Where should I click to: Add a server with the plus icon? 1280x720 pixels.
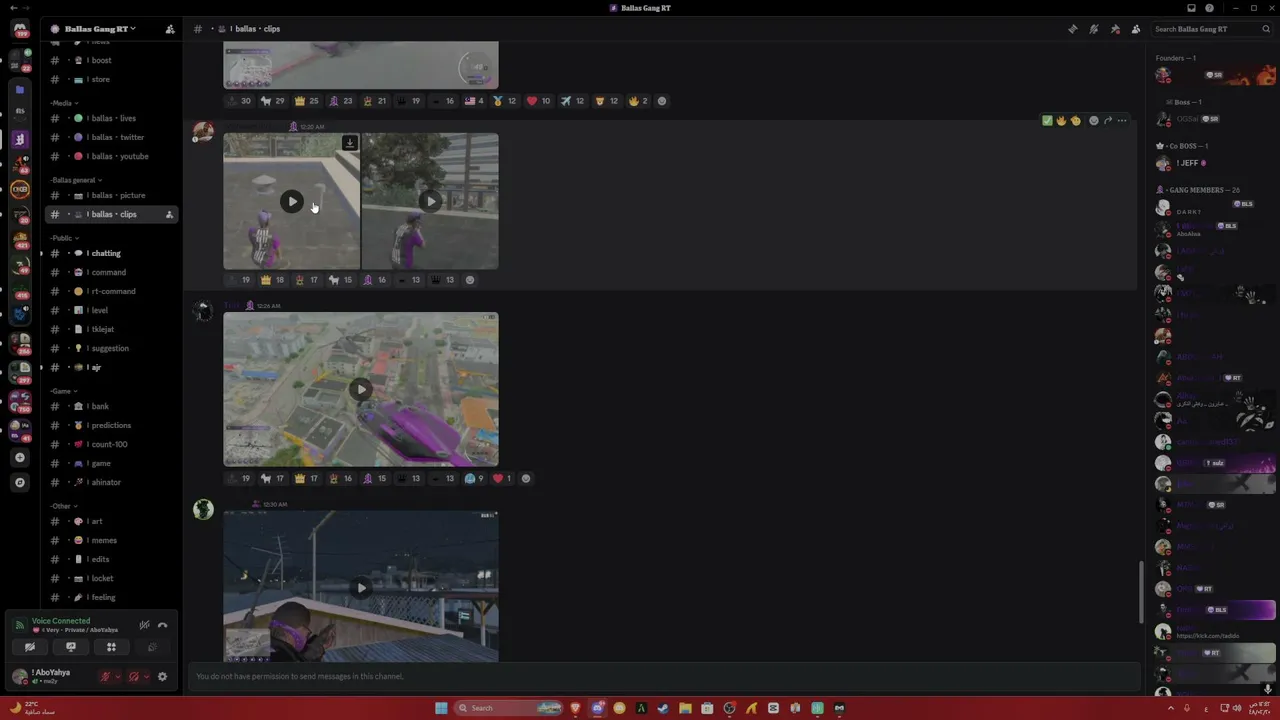coord(20,458)
